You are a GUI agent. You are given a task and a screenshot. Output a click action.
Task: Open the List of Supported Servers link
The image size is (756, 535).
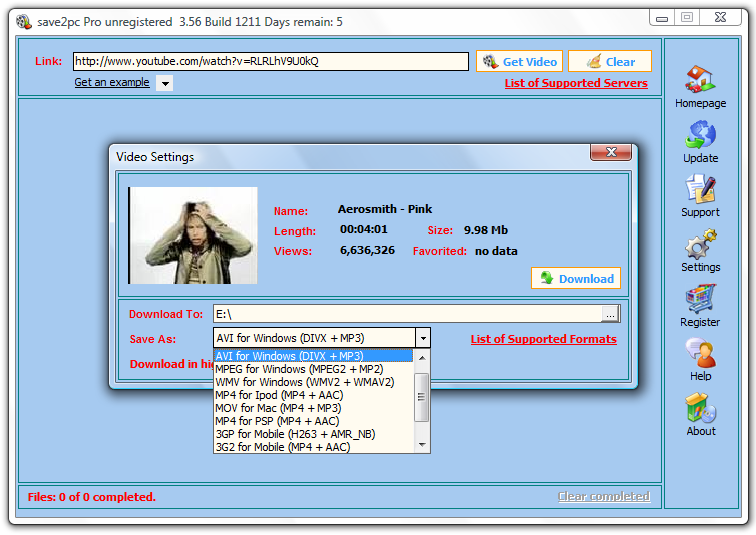pos(576,83)
